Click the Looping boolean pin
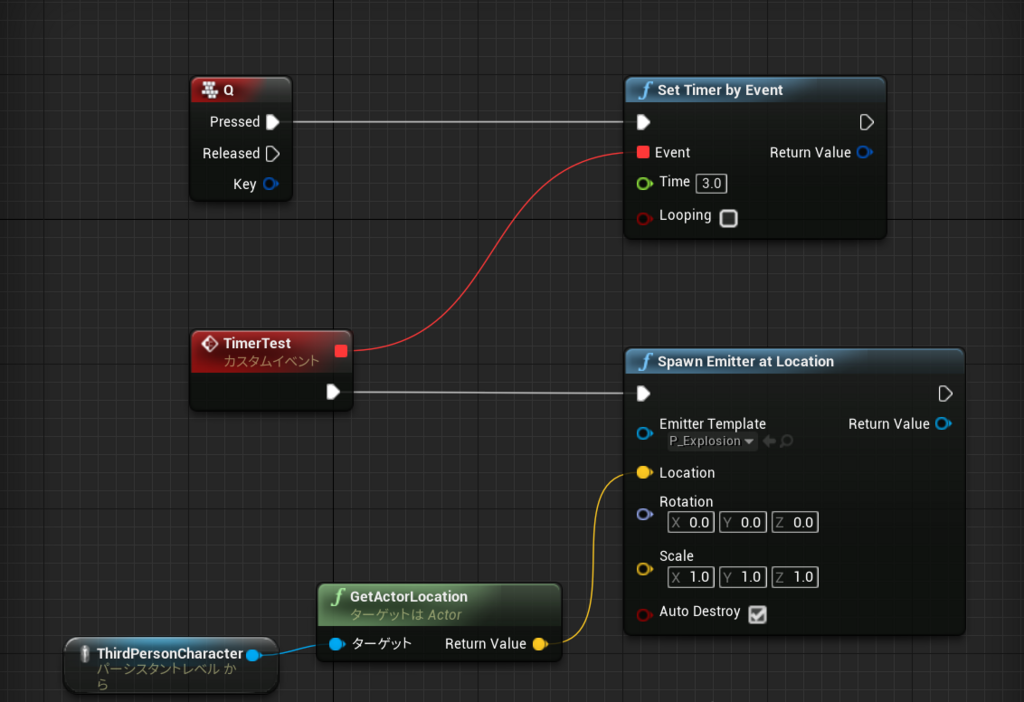 tap(645, 218)
